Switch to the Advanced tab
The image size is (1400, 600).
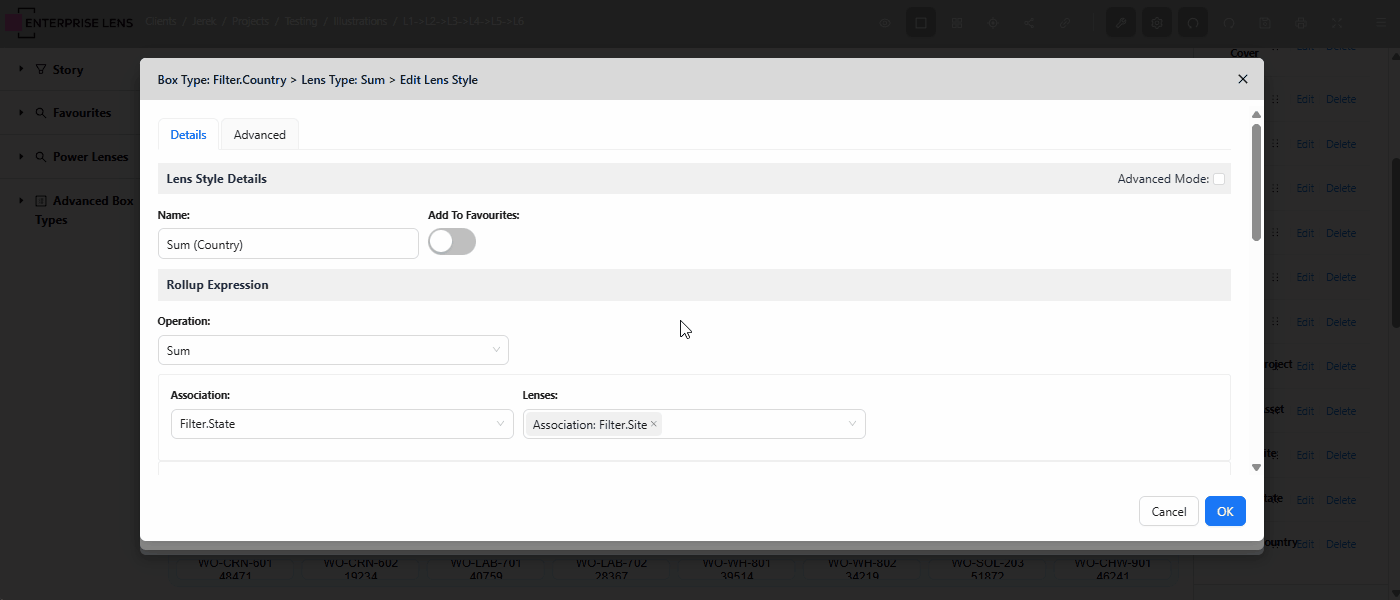tap(259, 135)
